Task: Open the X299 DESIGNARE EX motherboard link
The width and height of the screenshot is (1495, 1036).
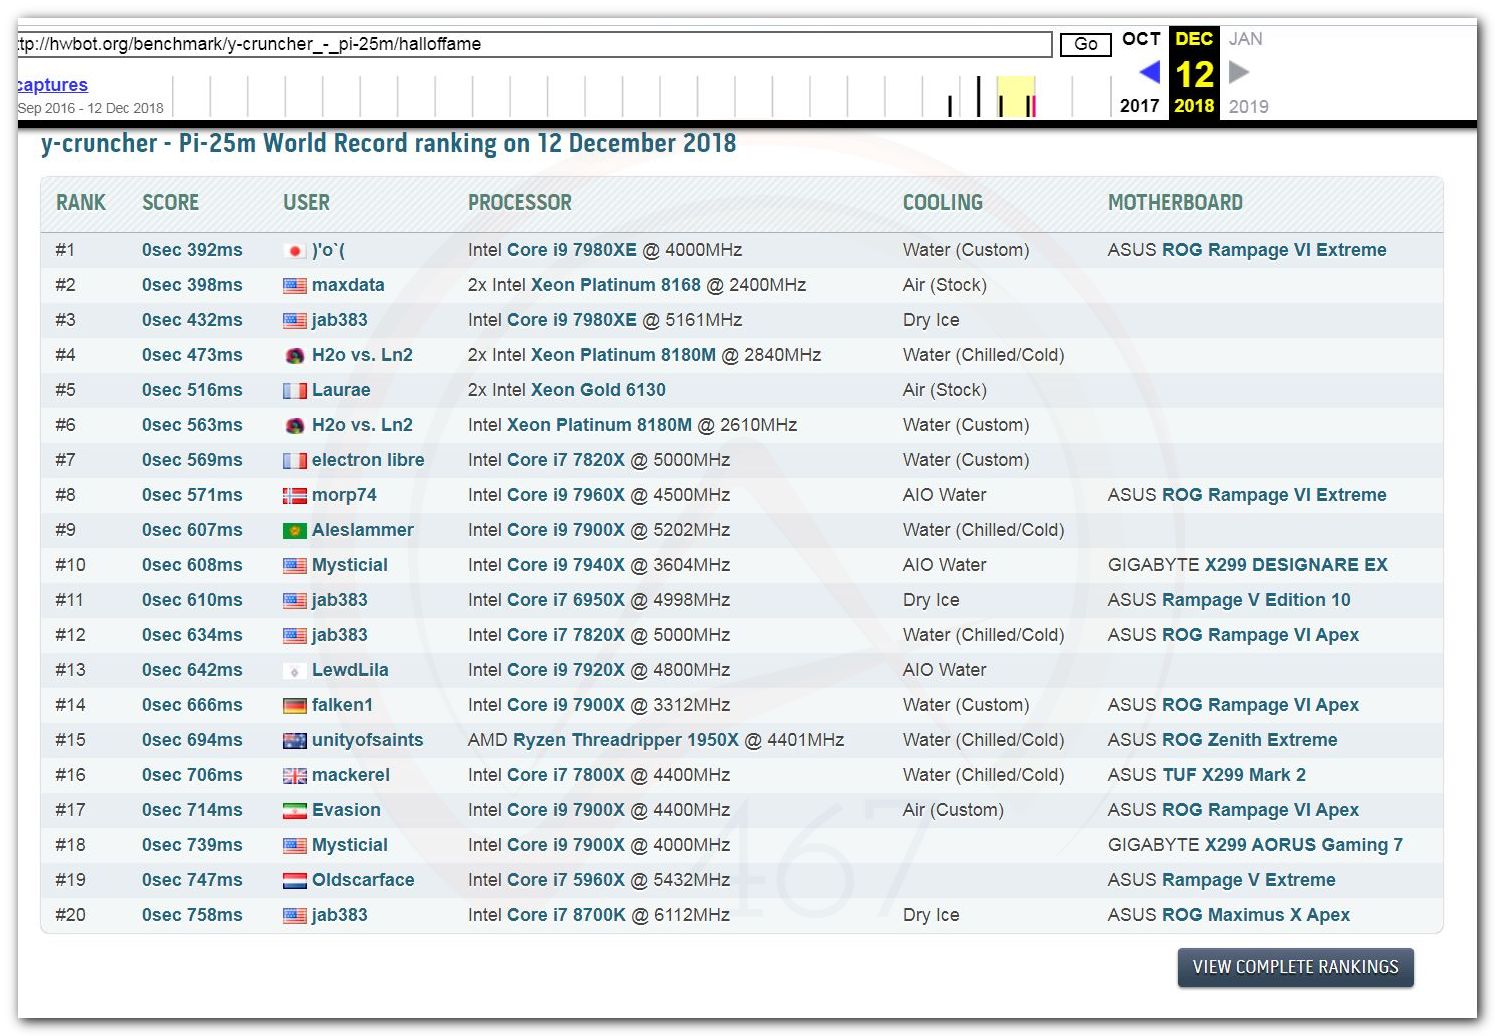Action: coord(1295,565)
